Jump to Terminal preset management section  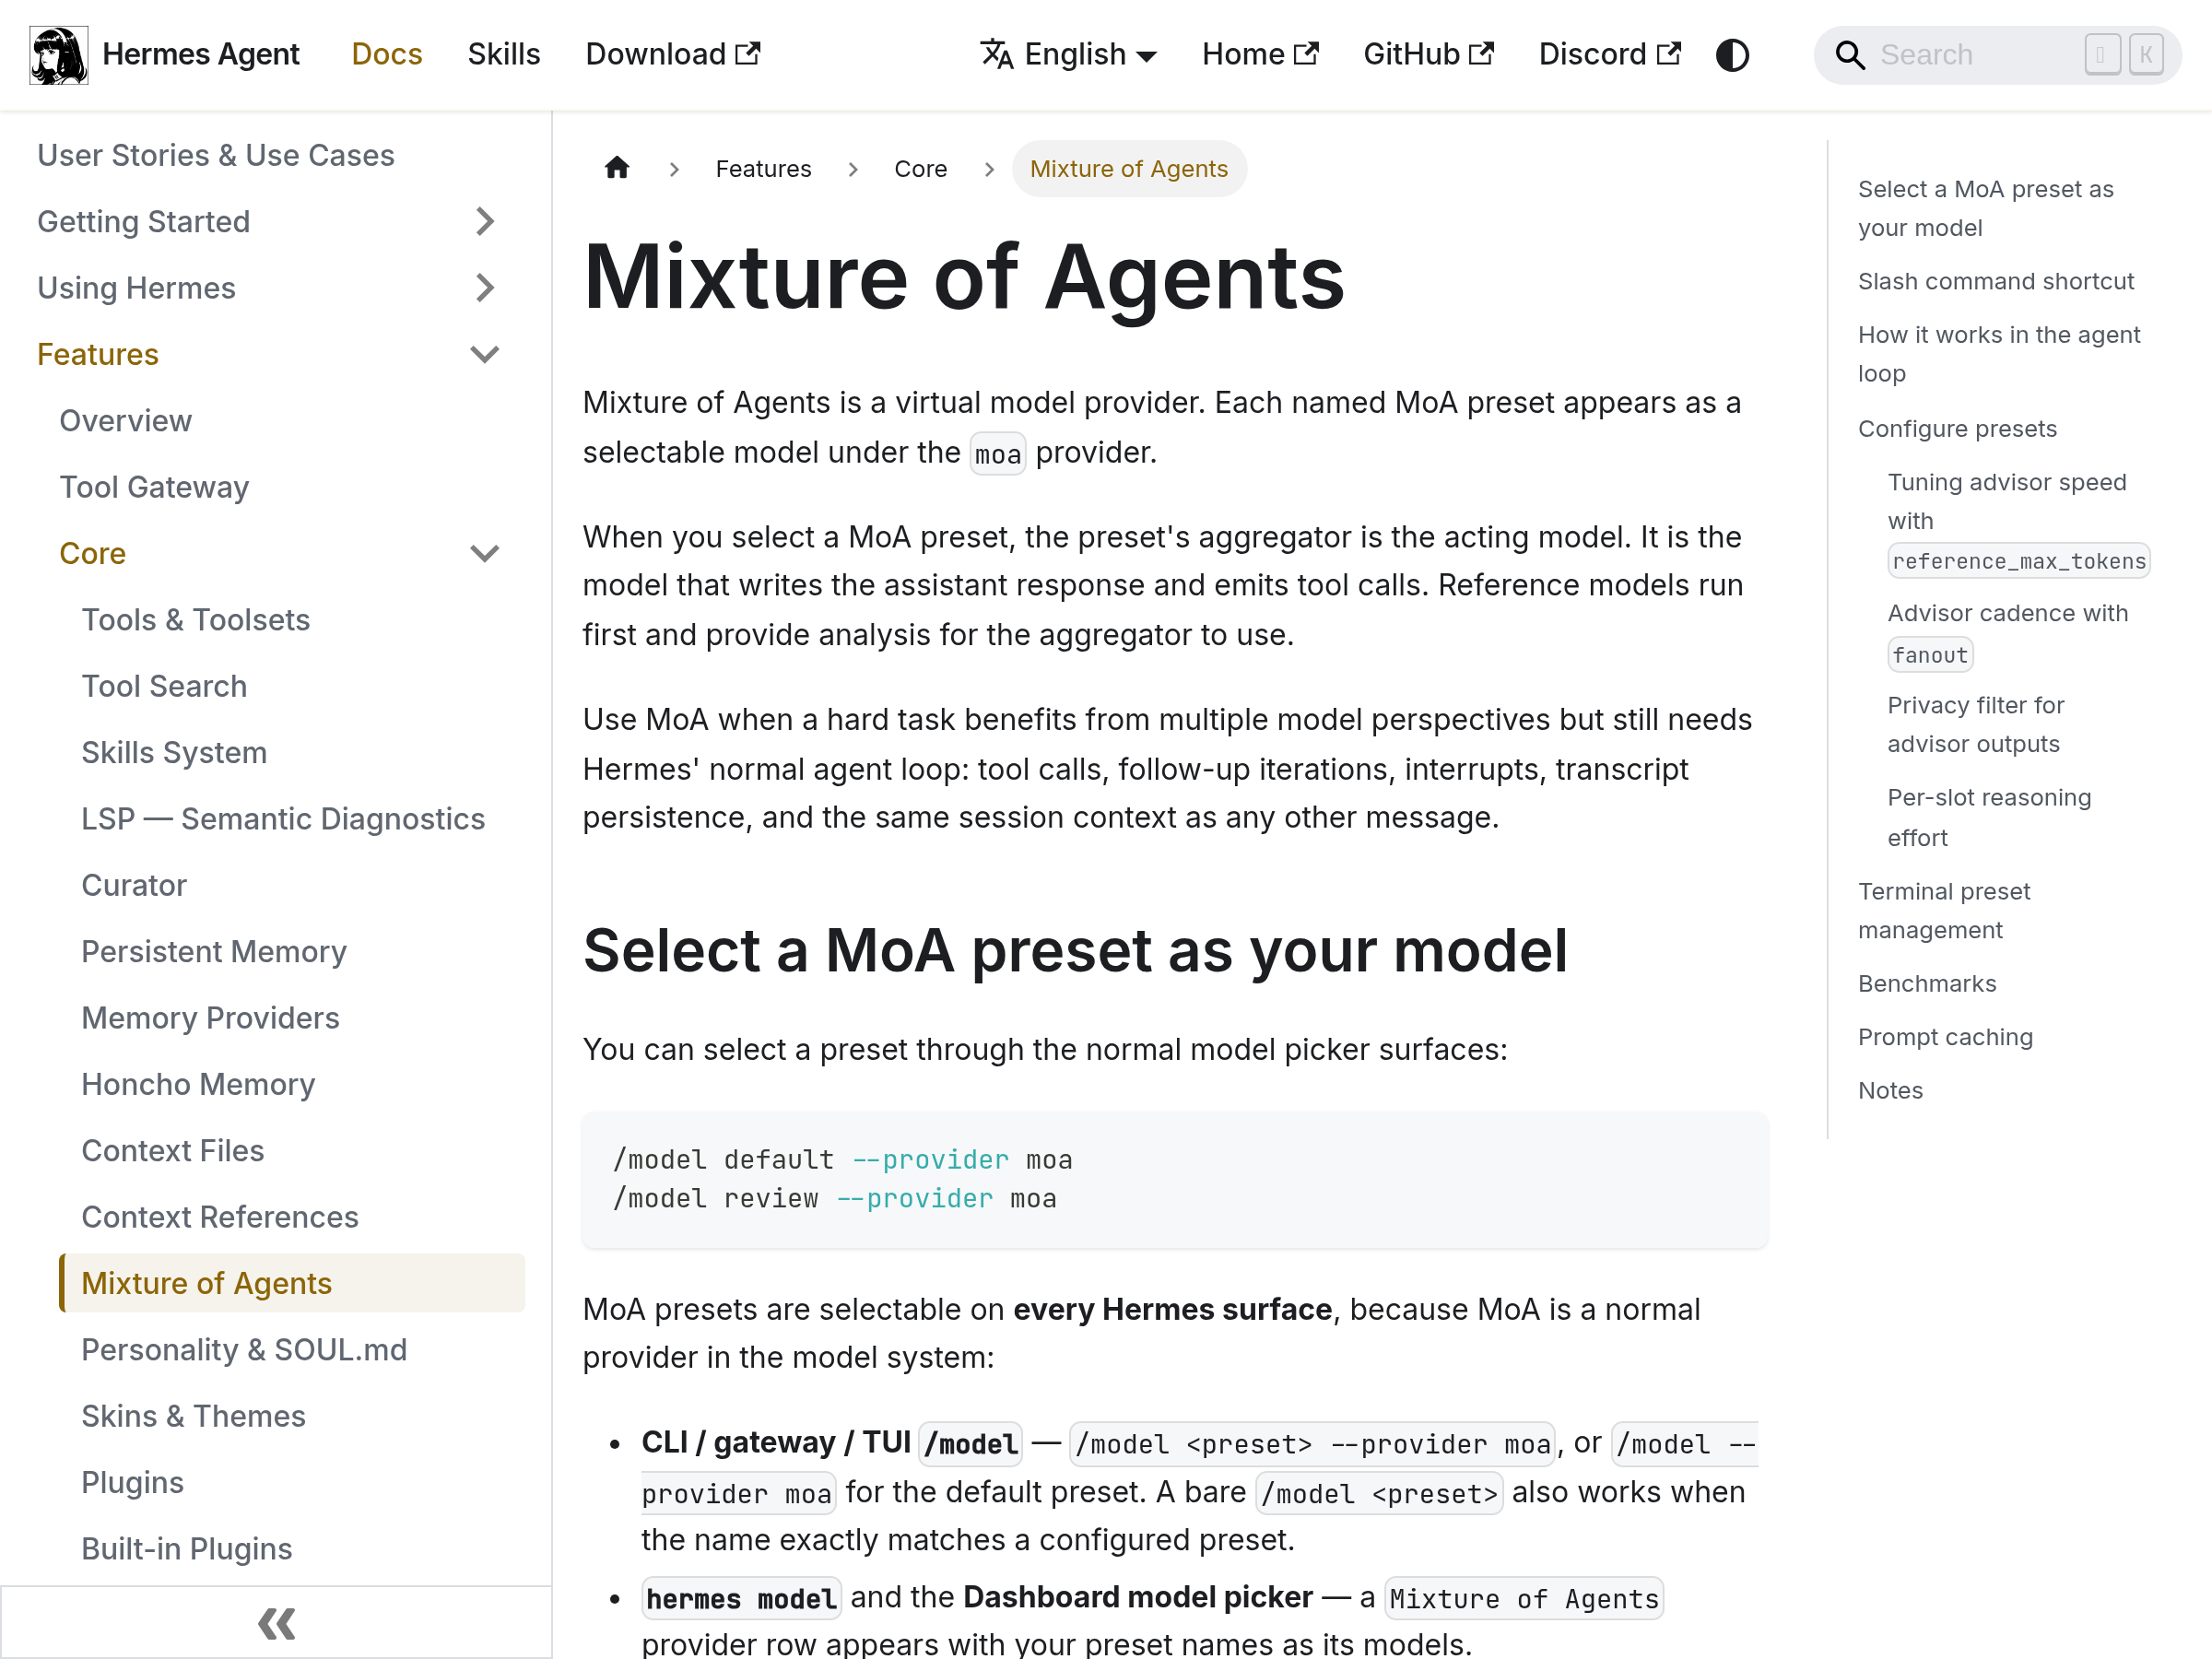point(1945,910)
